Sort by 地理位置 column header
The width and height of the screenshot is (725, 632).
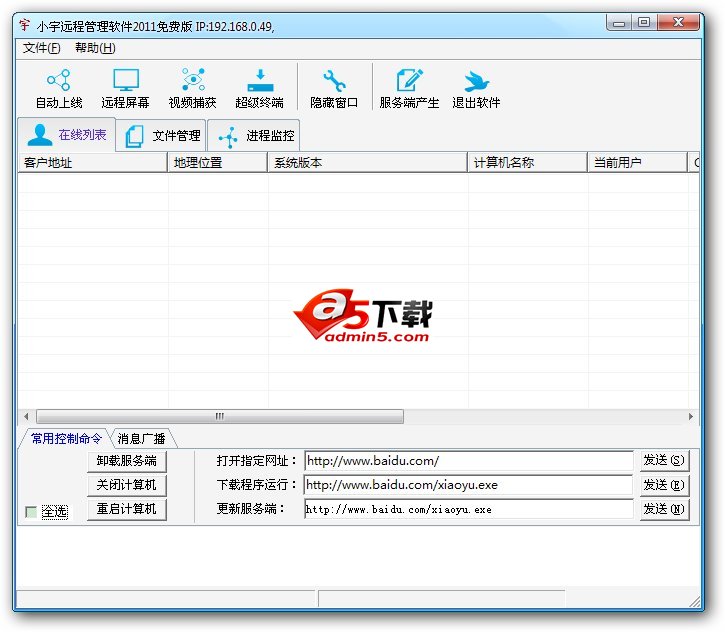(x=217, y=163)
